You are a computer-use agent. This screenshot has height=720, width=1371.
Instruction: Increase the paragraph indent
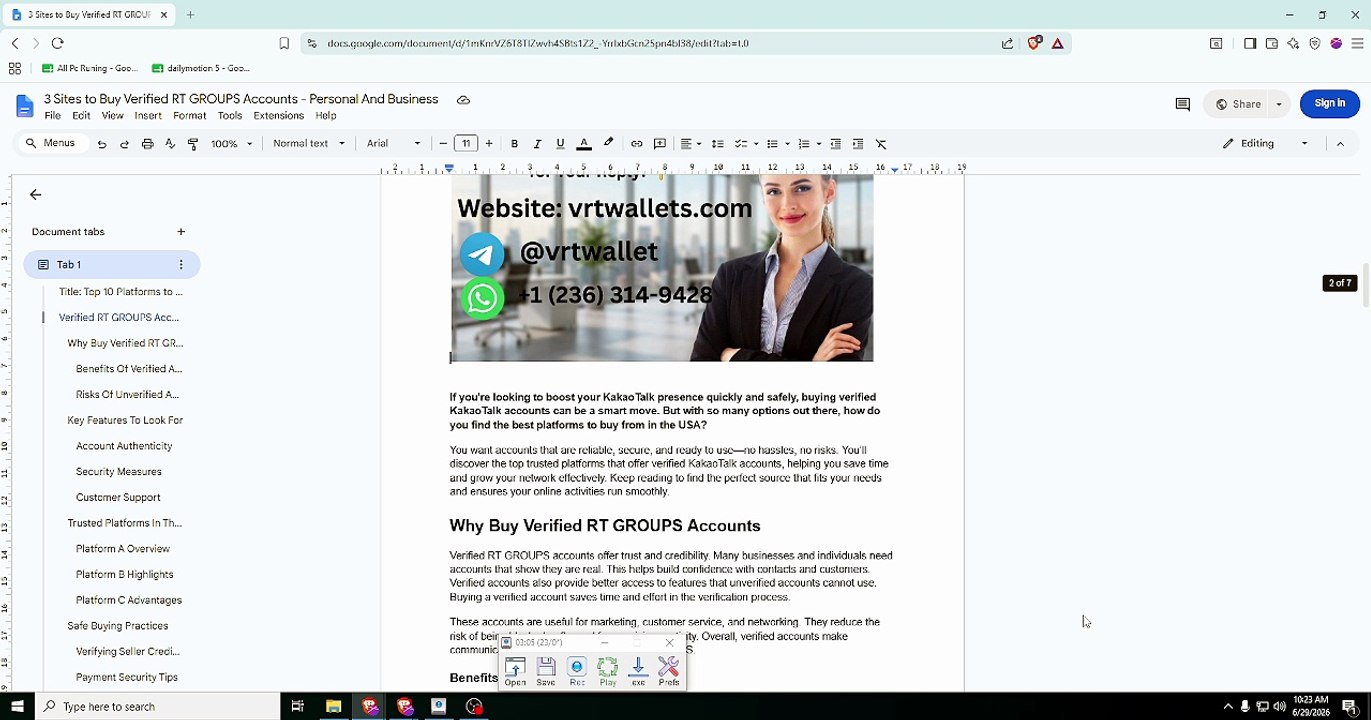coord(858,144)
